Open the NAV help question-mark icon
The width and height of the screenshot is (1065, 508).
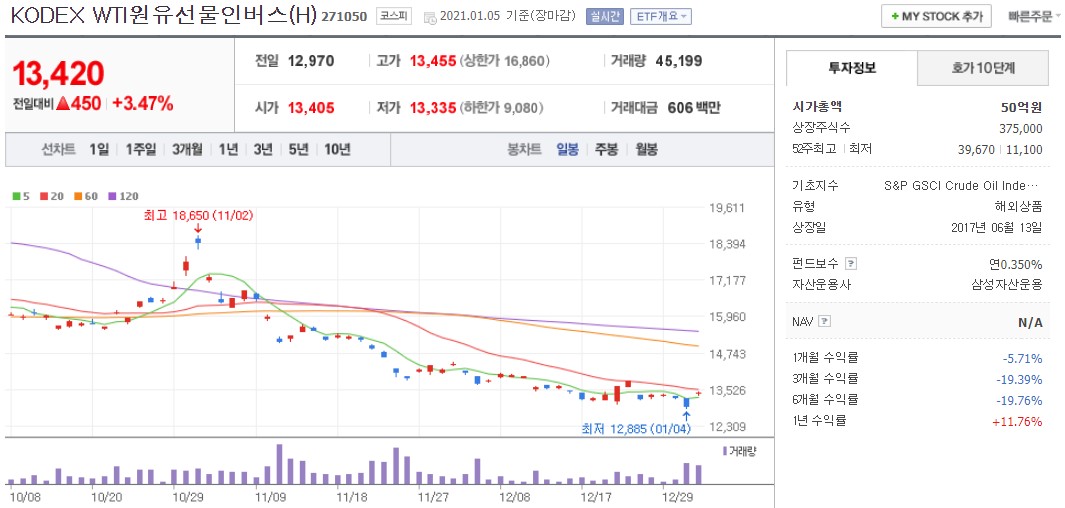point(825,322)
